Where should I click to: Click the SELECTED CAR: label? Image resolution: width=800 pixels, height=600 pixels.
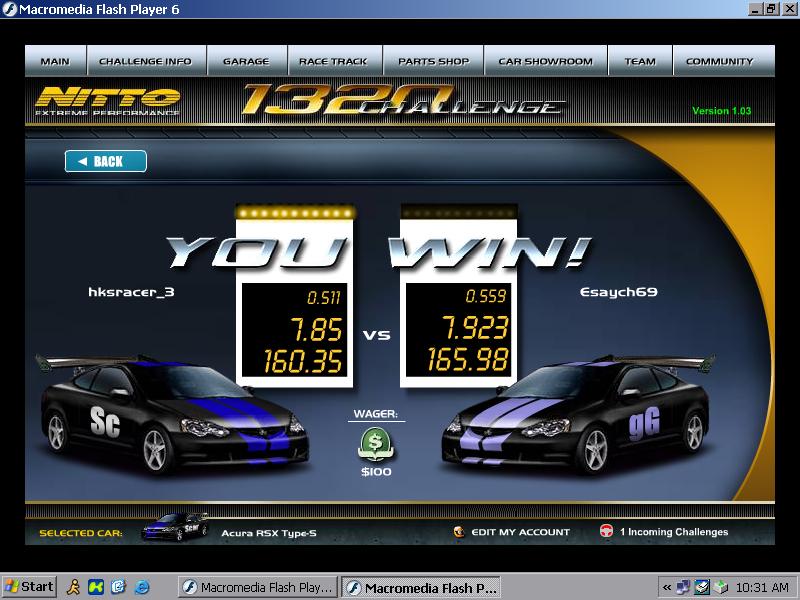click(81, 533)
